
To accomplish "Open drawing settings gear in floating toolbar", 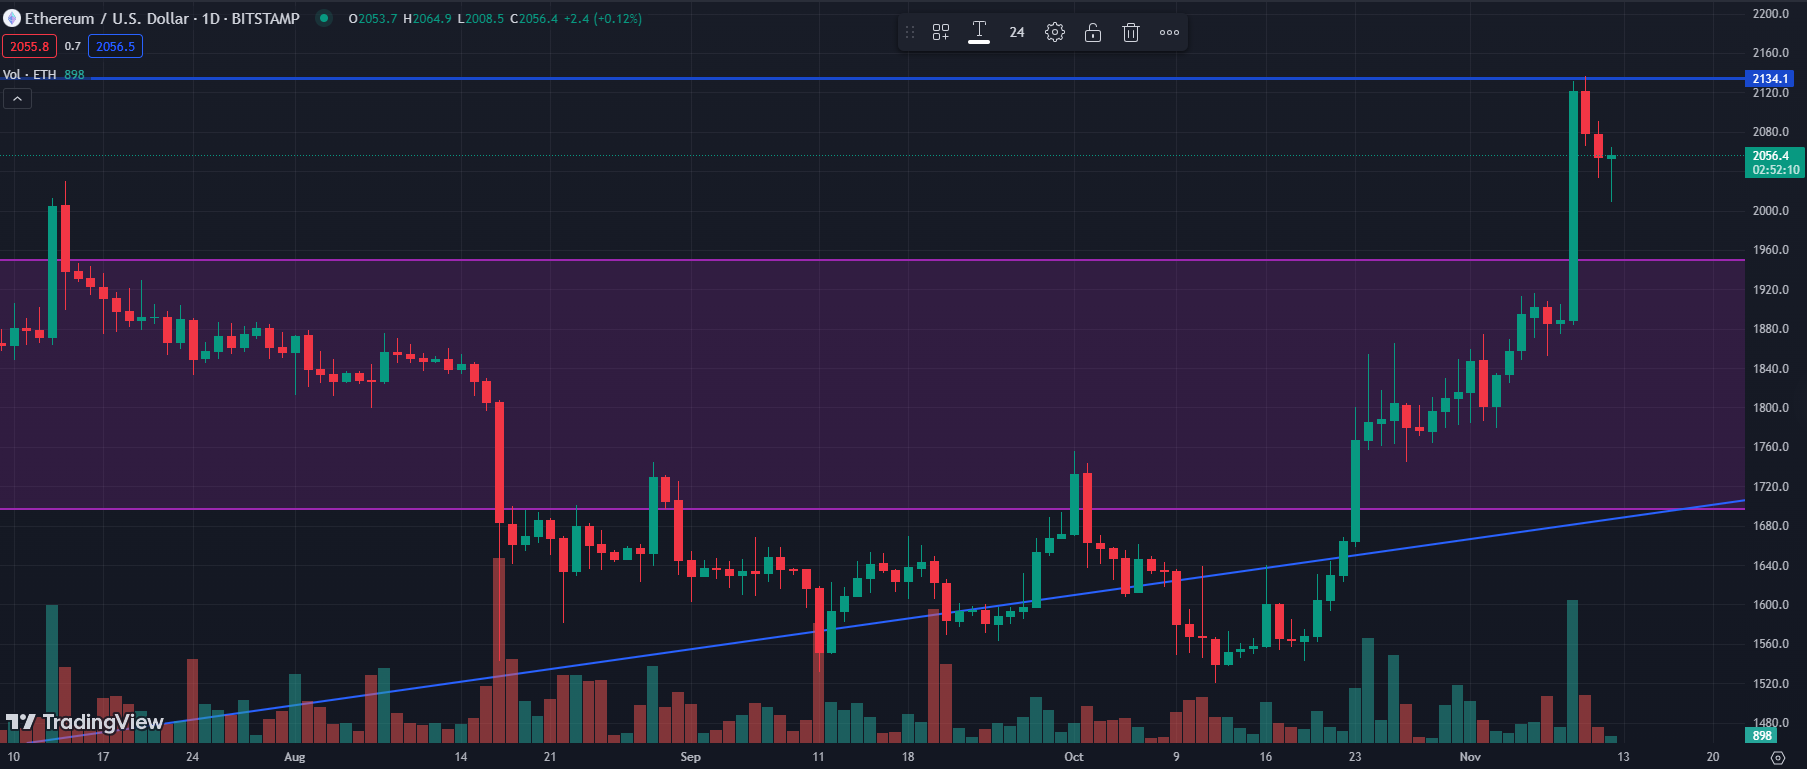I will [1055, 33].
